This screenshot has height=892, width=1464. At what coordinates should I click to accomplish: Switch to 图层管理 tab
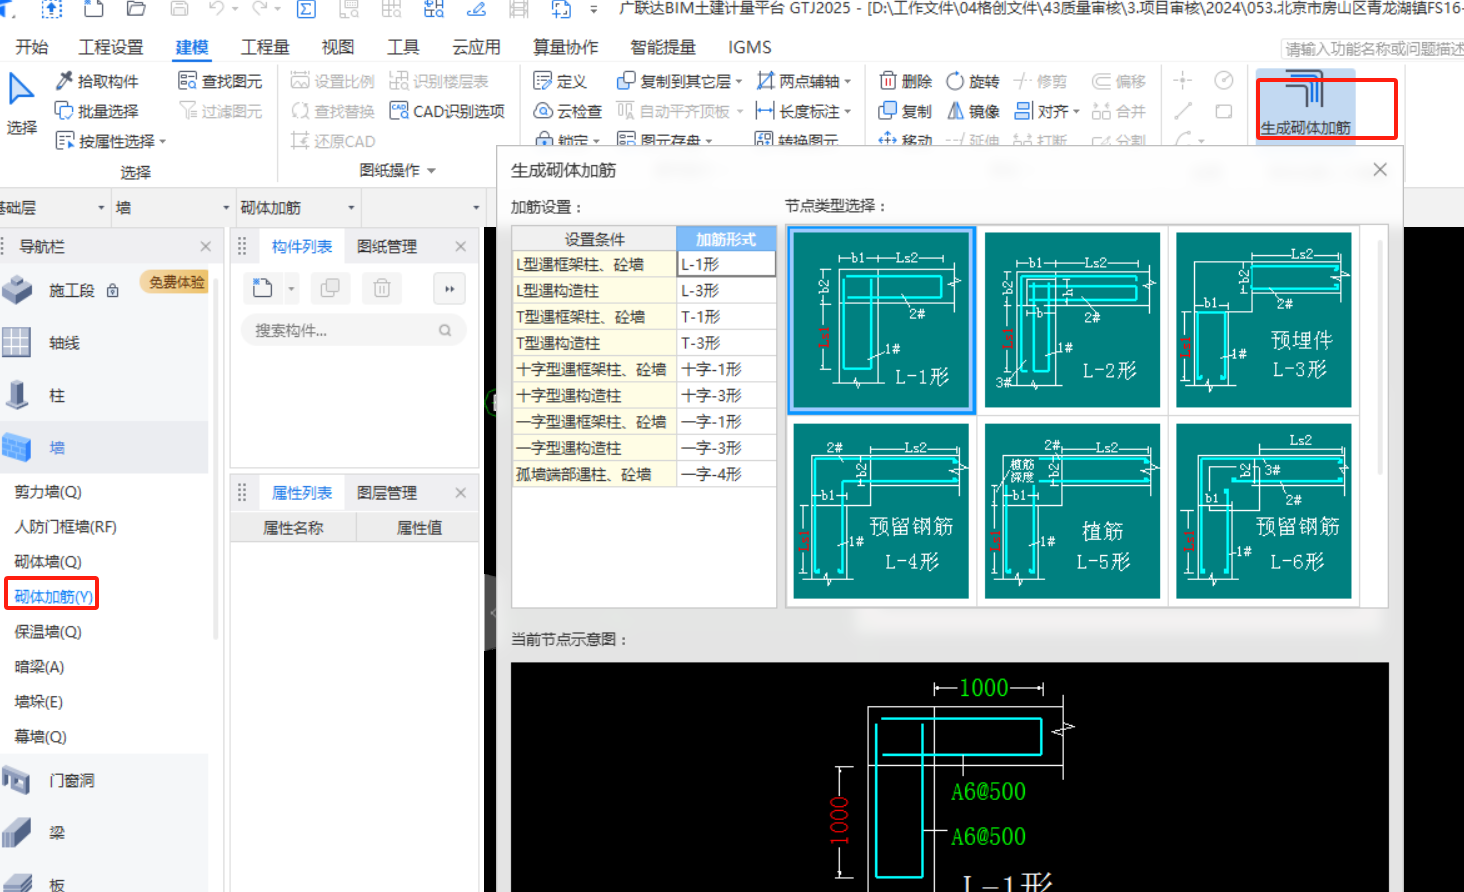[x=387, y=493]
